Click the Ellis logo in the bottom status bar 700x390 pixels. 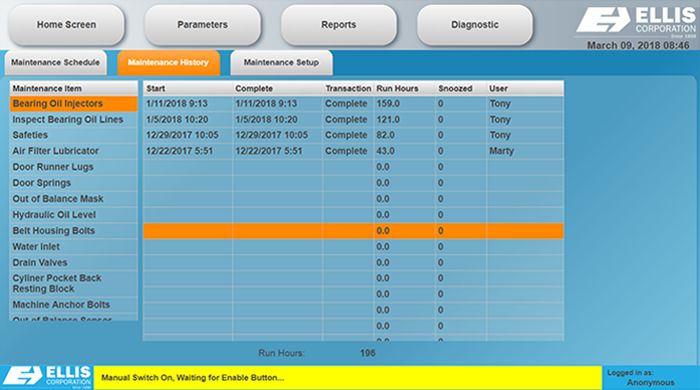47,378
